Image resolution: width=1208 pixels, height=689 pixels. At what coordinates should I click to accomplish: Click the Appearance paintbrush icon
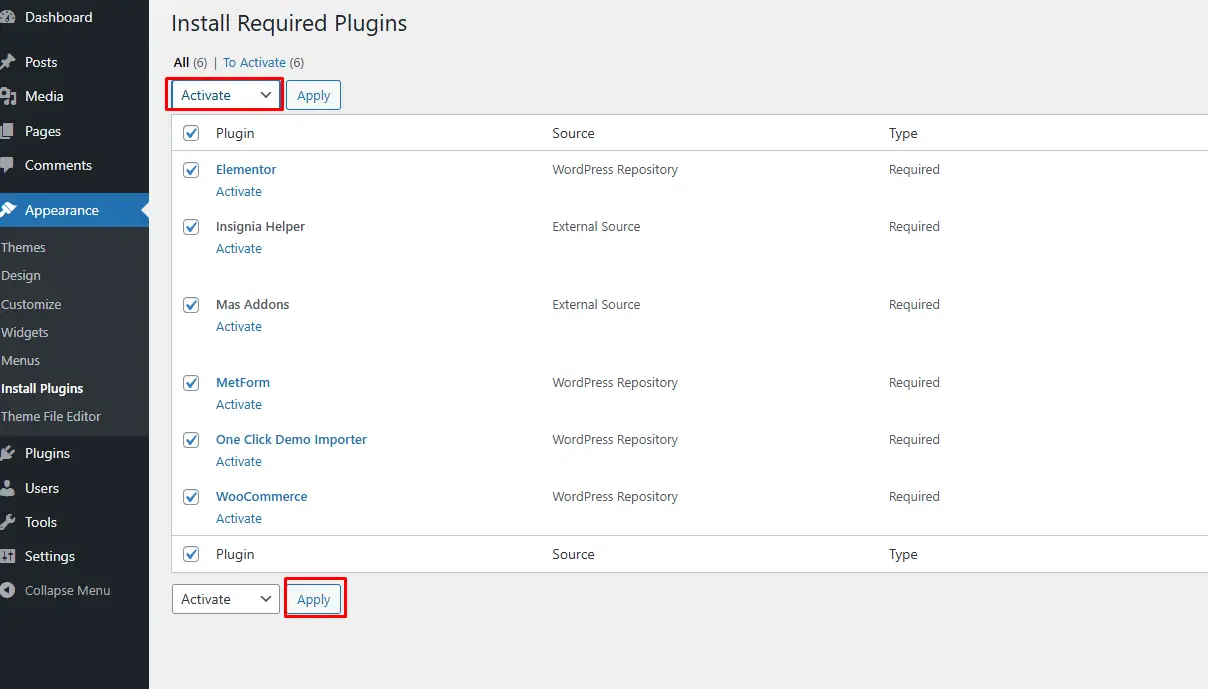7,210
